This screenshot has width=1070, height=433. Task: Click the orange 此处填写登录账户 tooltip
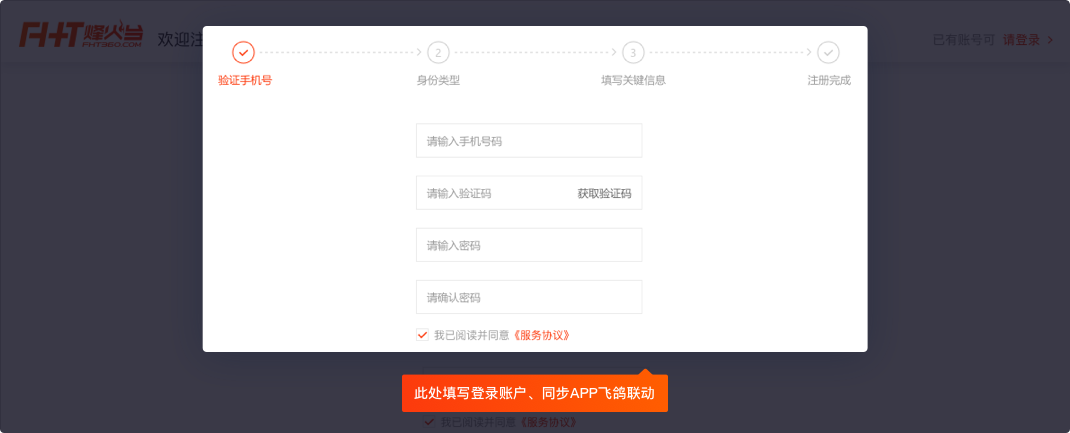[534, 393]
